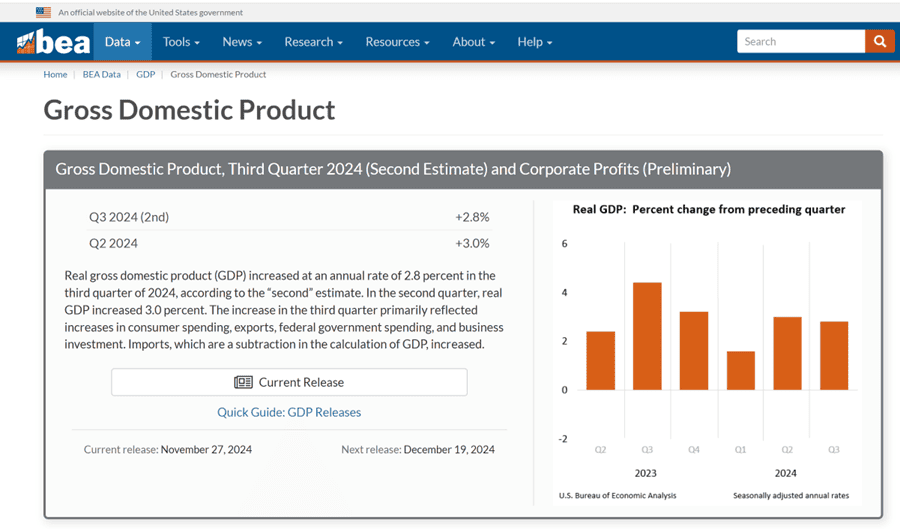Expand the Tools navigation menu

[181, 42]
